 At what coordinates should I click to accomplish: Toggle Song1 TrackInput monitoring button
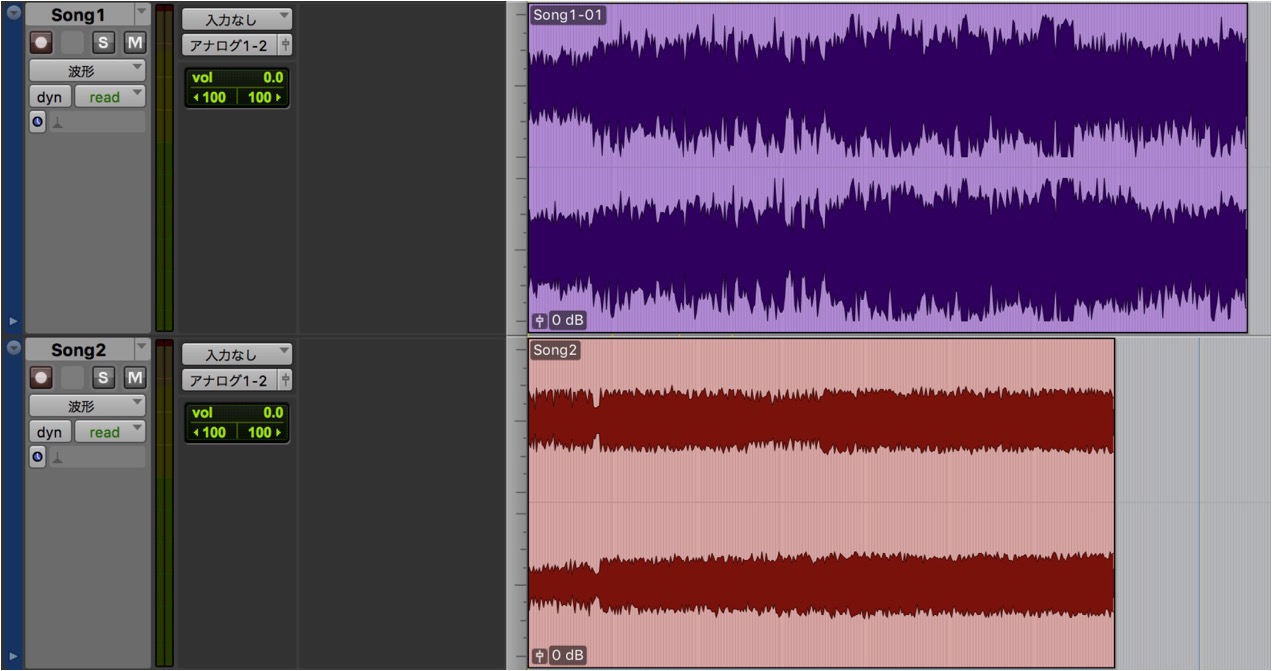point(72,43)
